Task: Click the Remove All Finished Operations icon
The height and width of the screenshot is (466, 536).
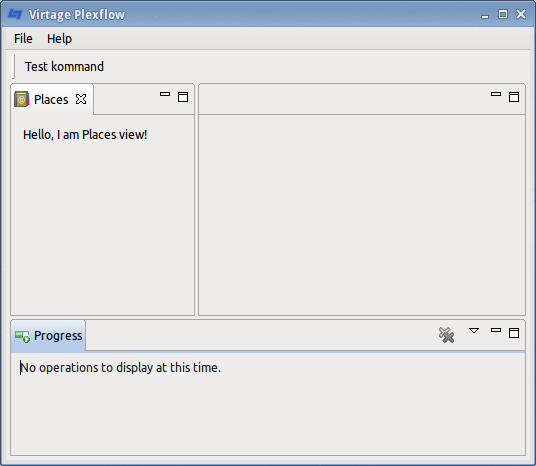Action: point(446,335)
